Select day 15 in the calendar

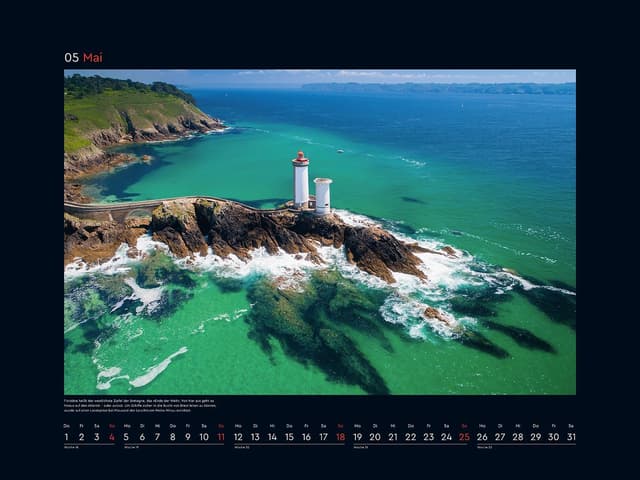(x=289, y=437)
